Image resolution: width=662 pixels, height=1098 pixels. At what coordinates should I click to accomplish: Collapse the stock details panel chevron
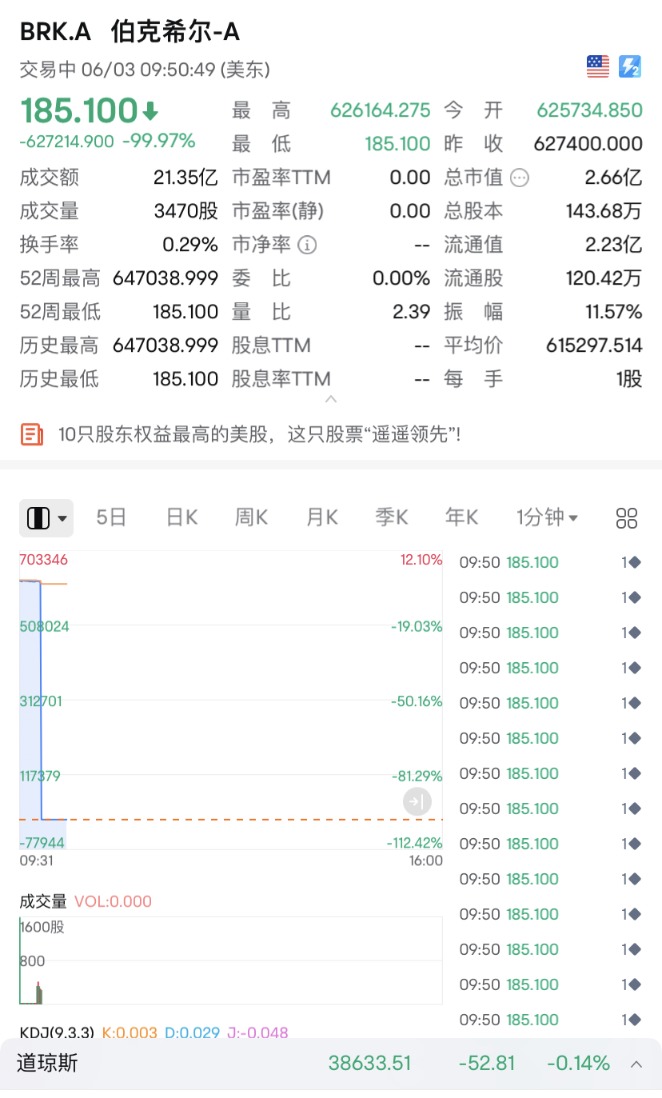[x=331, y=399]
